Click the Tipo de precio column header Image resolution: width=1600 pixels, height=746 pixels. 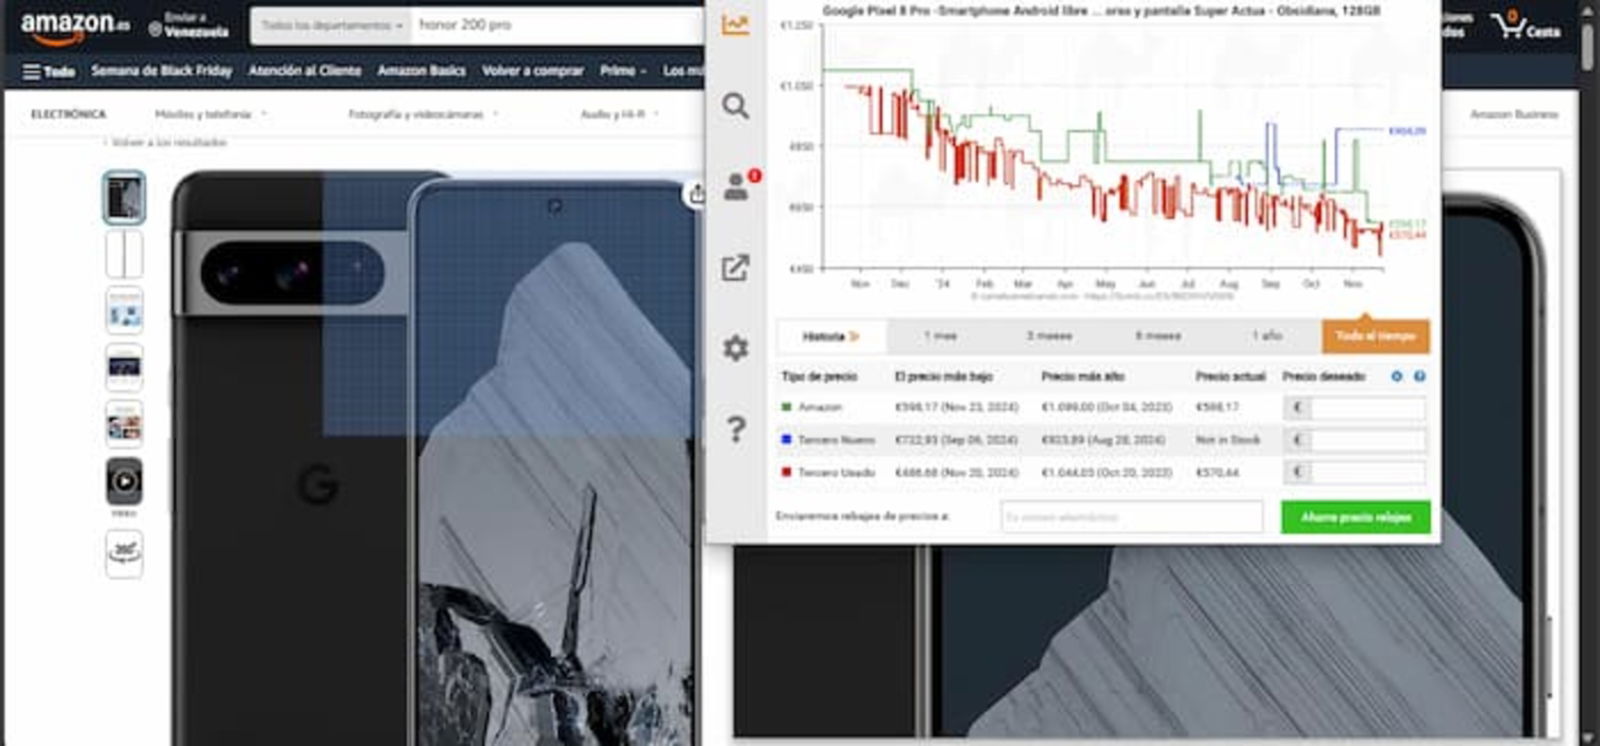tap(819, 376)
